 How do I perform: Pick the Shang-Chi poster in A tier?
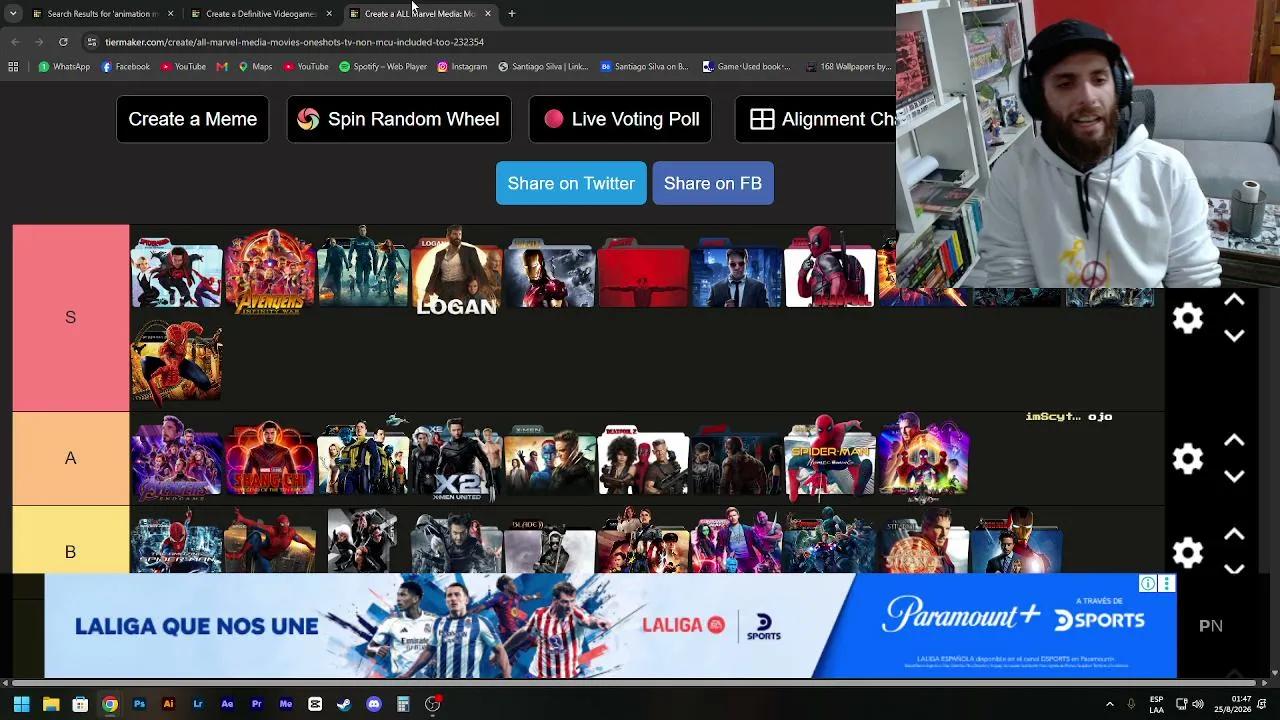[x=269, y=458]
